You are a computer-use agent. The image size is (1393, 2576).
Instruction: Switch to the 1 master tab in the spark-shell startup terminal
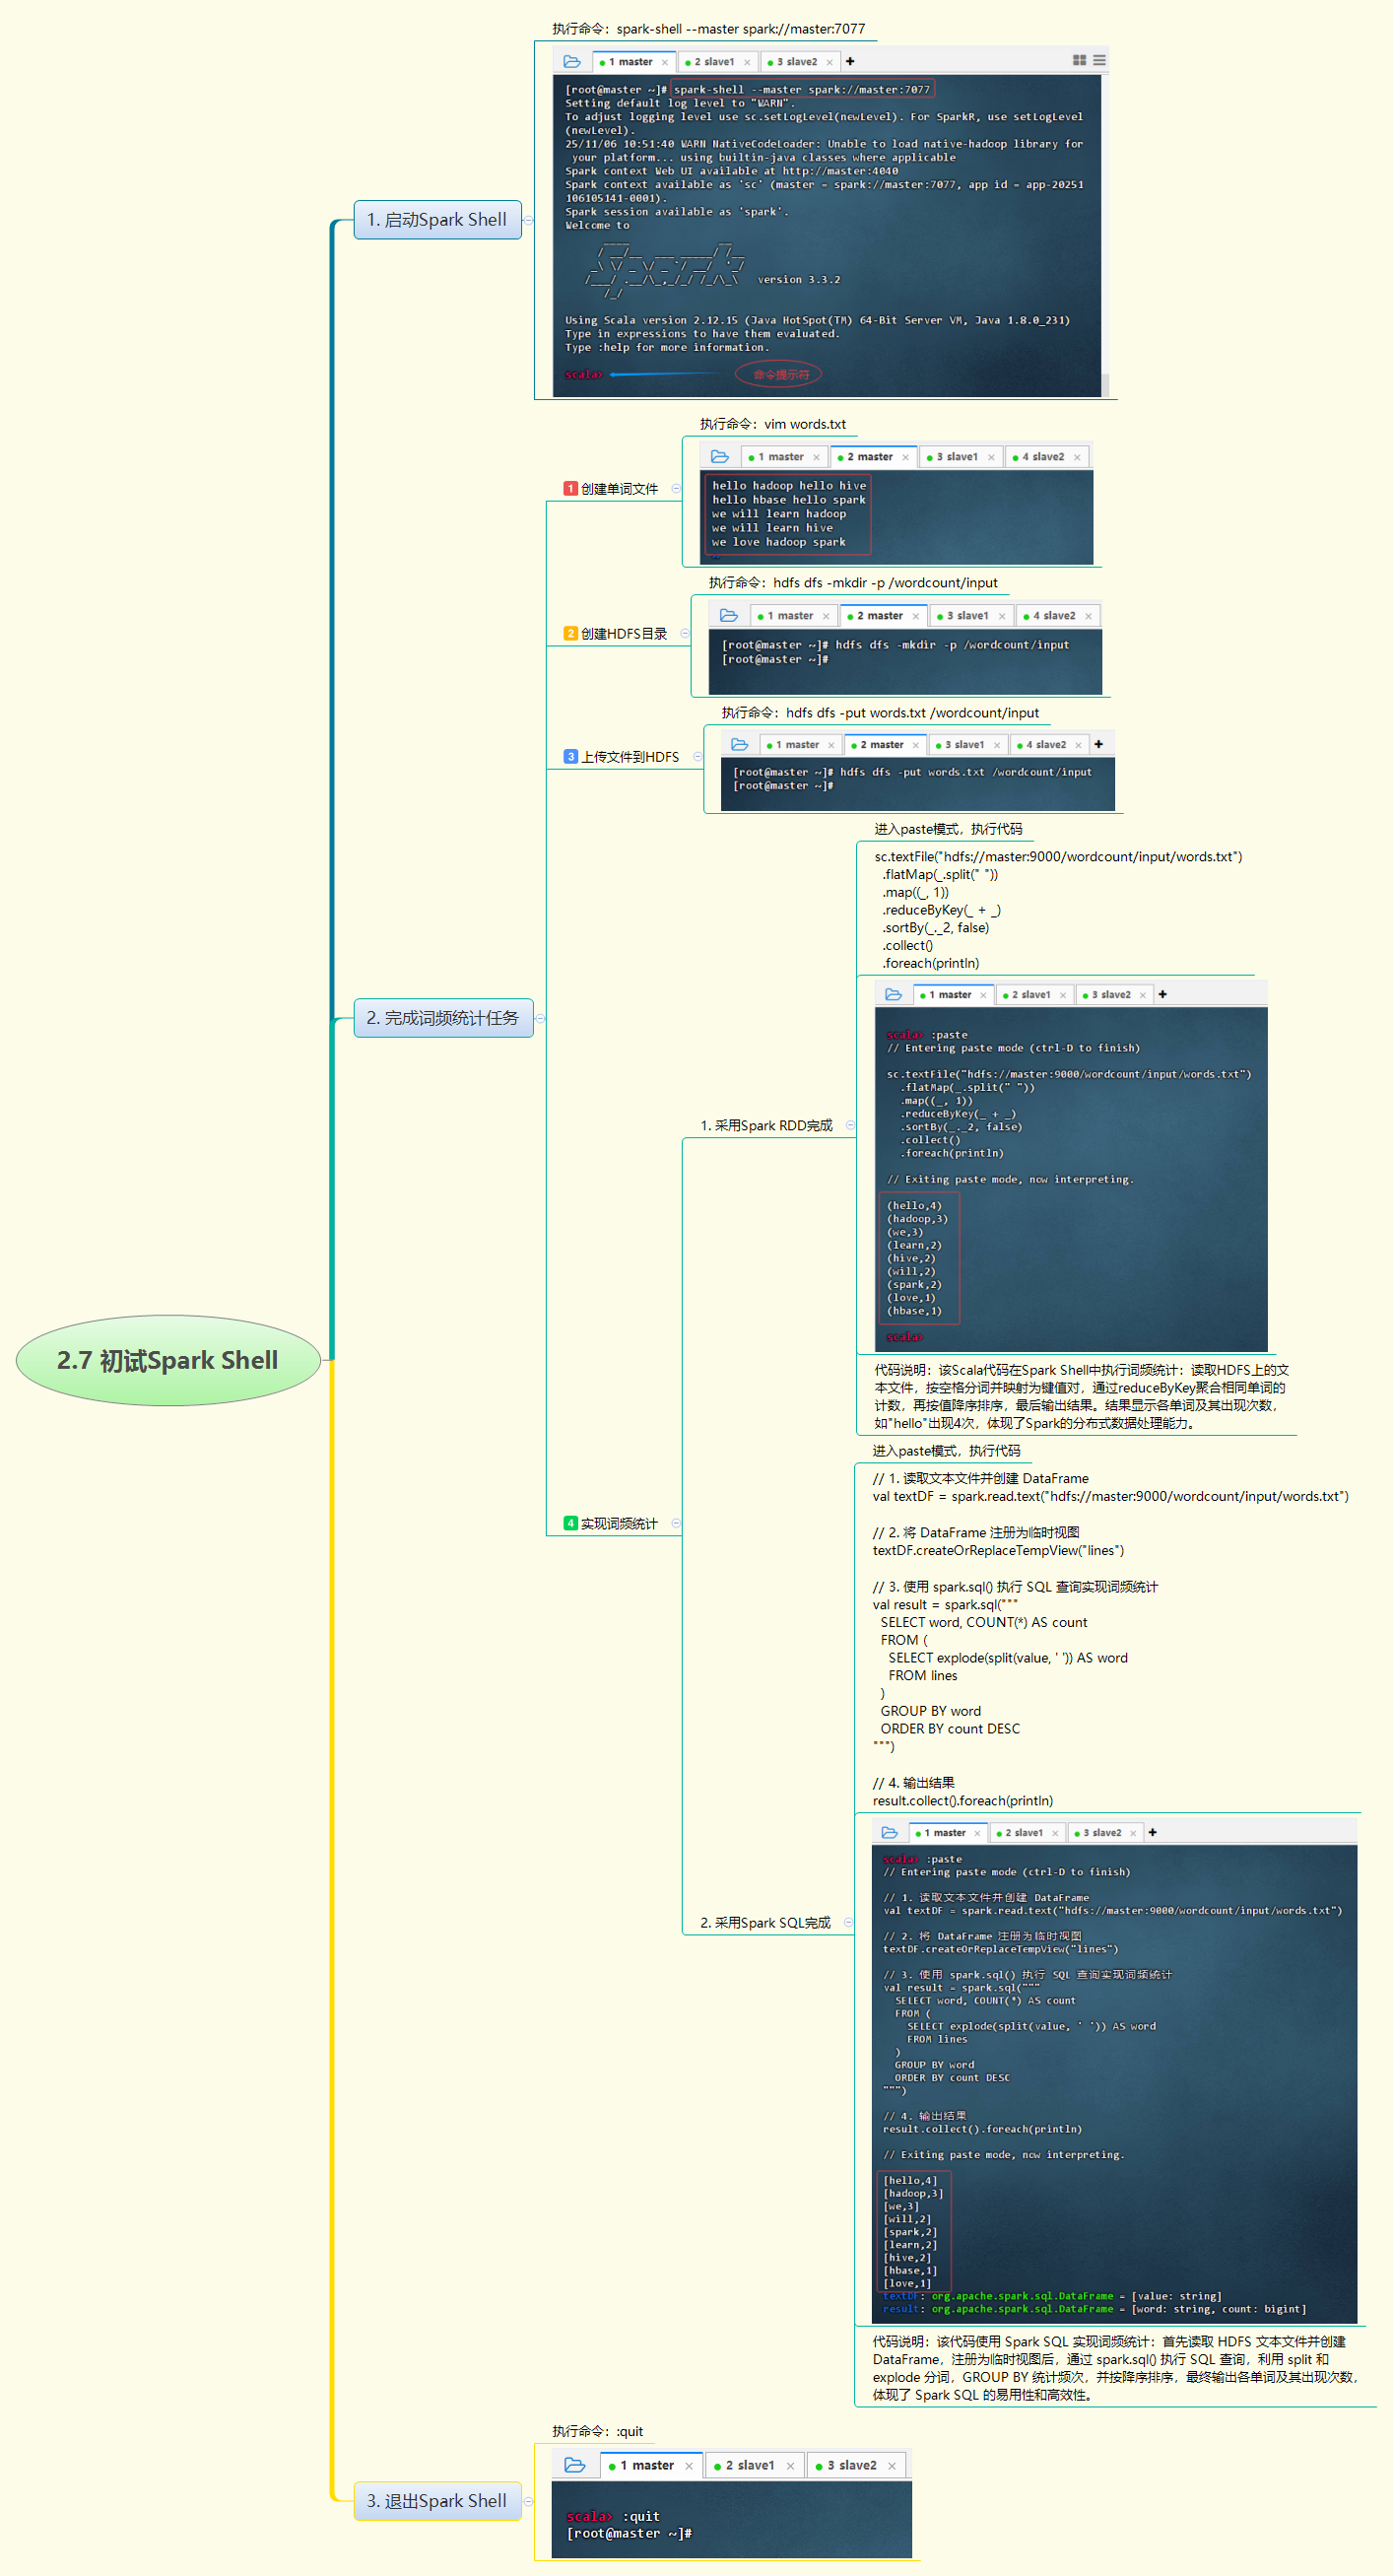[634, 62]
